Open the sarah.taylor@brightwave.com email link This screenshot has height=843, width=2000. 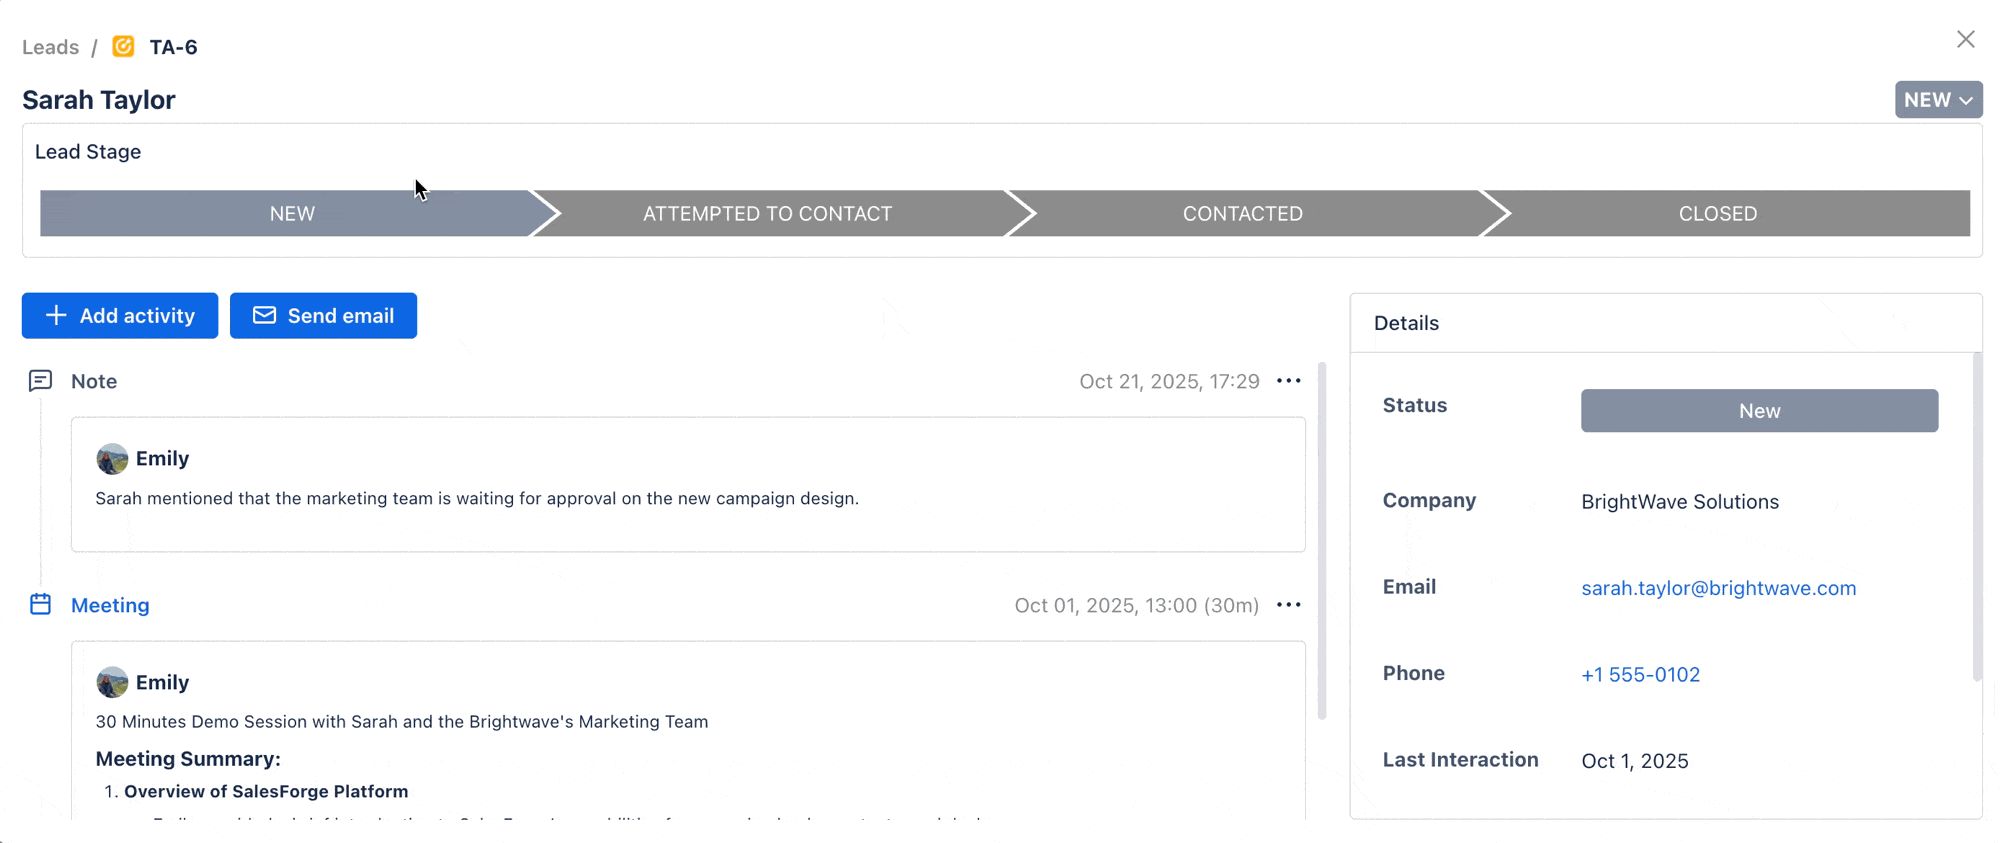1718,588
